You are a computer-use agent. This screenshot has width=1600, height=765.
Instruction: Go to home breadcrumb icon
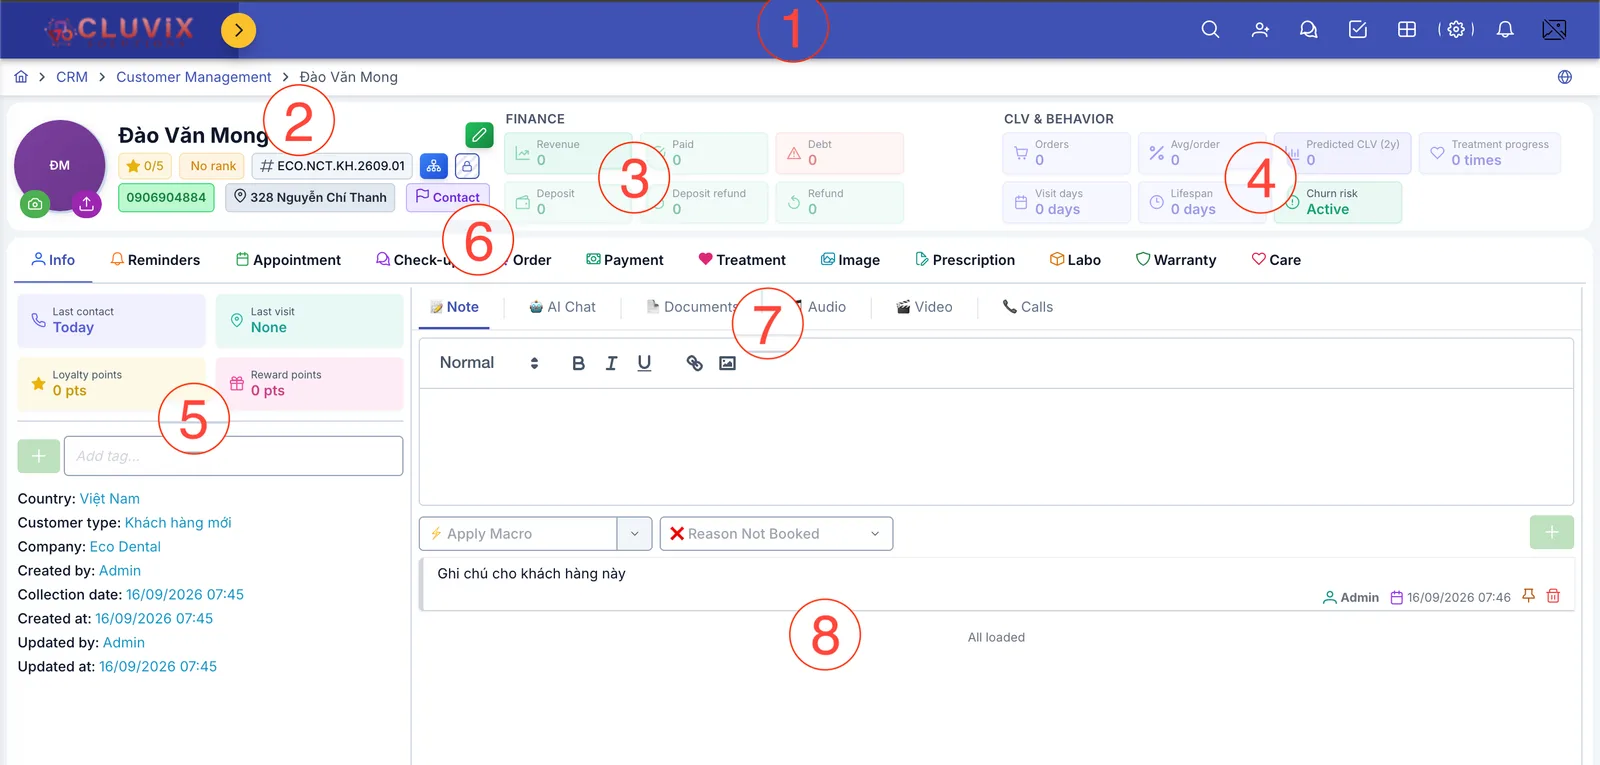coord(21,77)
